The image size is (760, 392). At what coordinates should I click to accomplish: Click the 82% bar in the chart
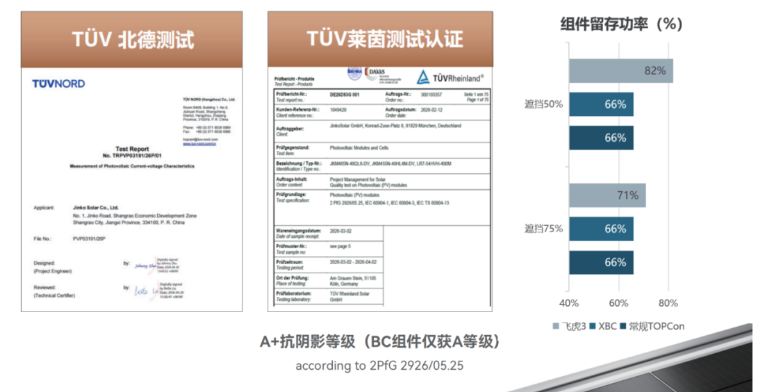pos(621,71)
